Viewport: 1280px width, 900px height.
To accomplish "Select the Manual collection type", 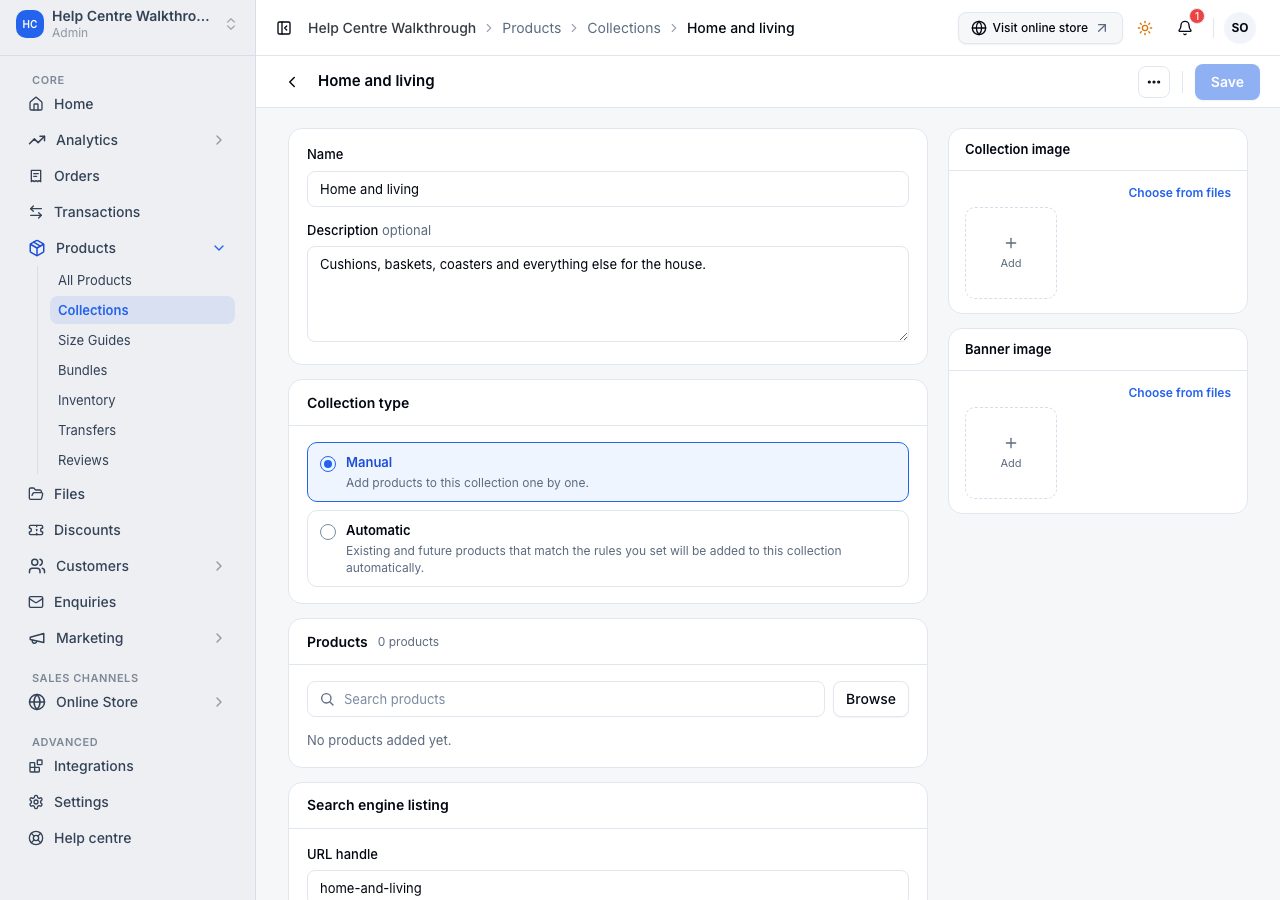I will pos(608,472).
